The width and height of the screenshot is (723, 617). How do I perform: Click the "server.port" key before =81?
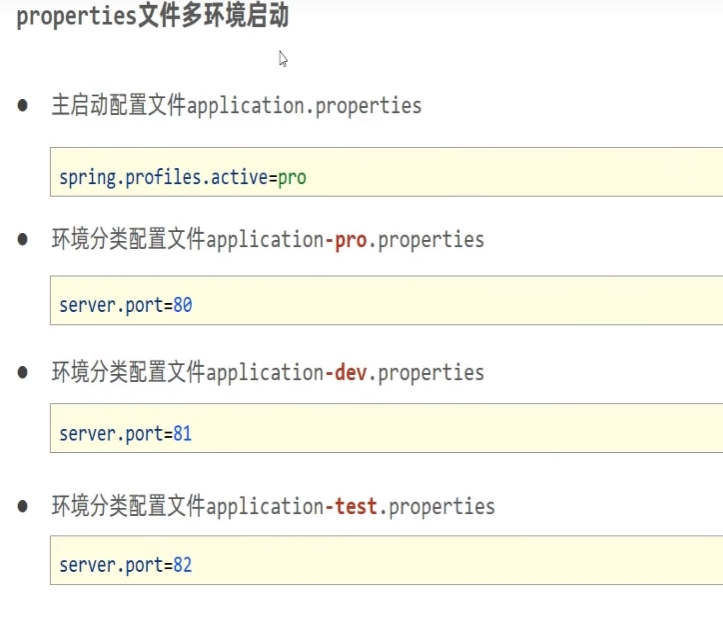click(110, 434)
